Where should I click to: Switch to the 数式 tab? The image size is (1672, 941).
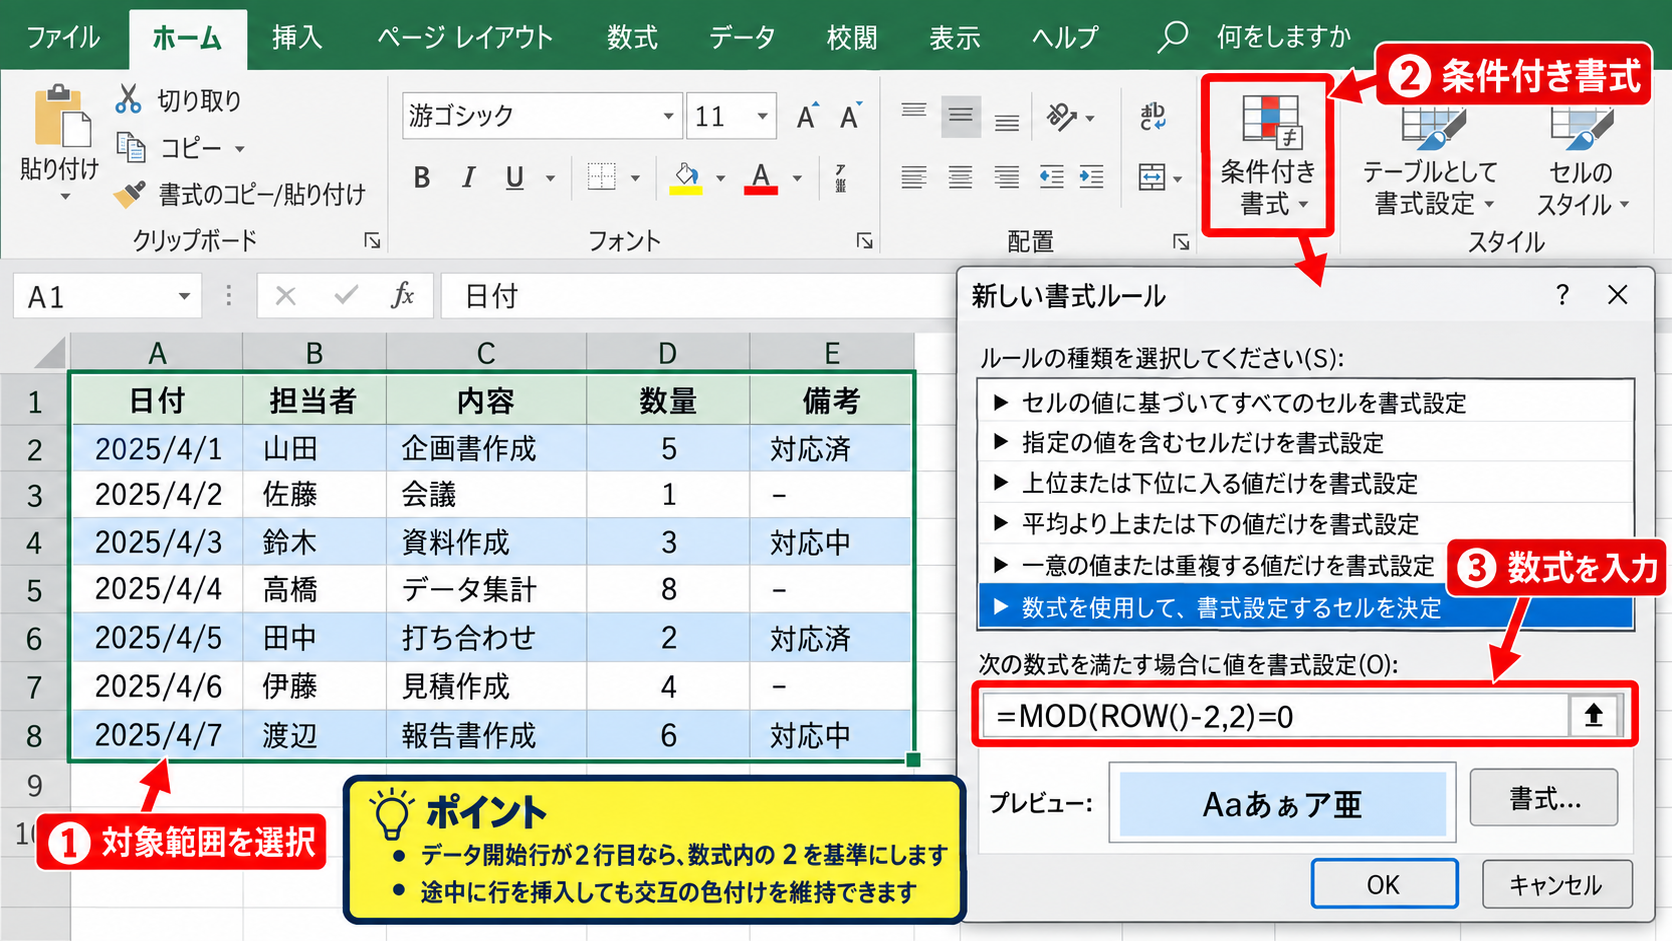click(632, 38)
